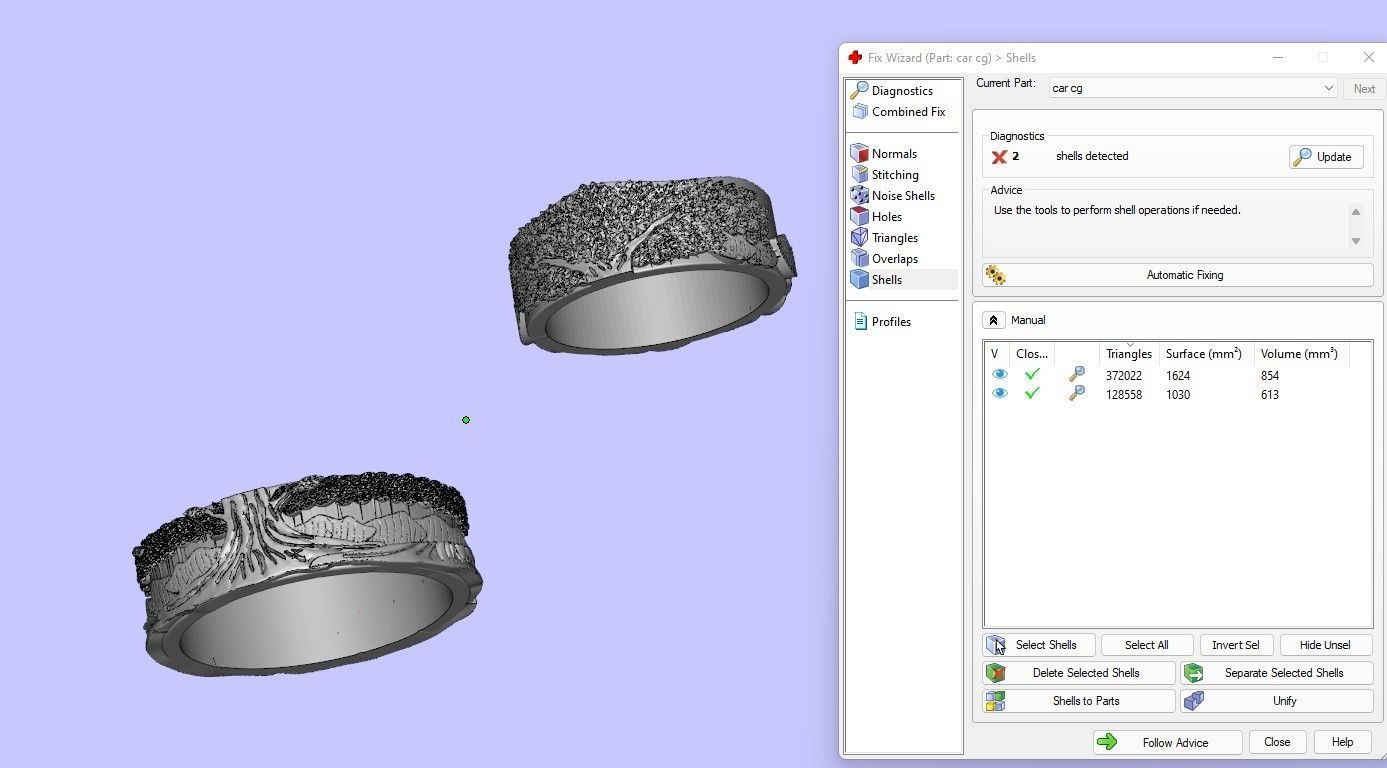Click the lower ring model in the viewport
The height and width of the screenshot is (768, 1387).
pos(308,574)
